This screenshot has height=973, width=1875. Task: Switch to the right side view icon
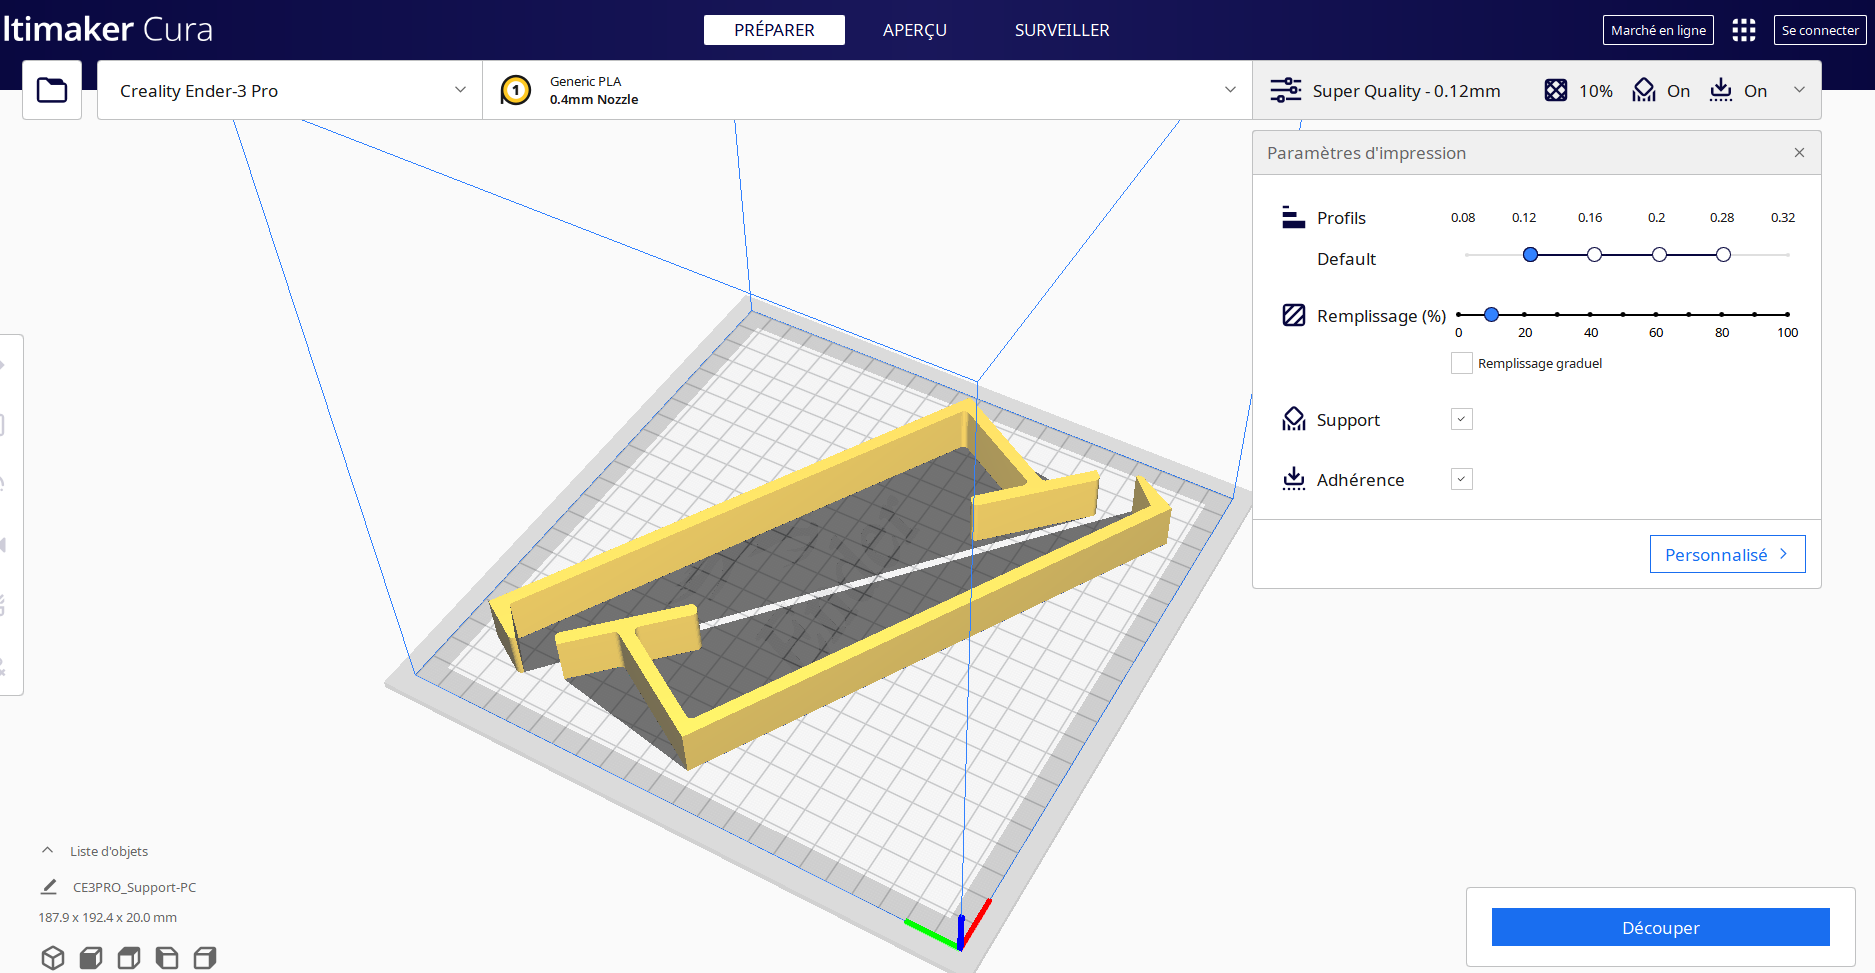[x=205, y=958]
